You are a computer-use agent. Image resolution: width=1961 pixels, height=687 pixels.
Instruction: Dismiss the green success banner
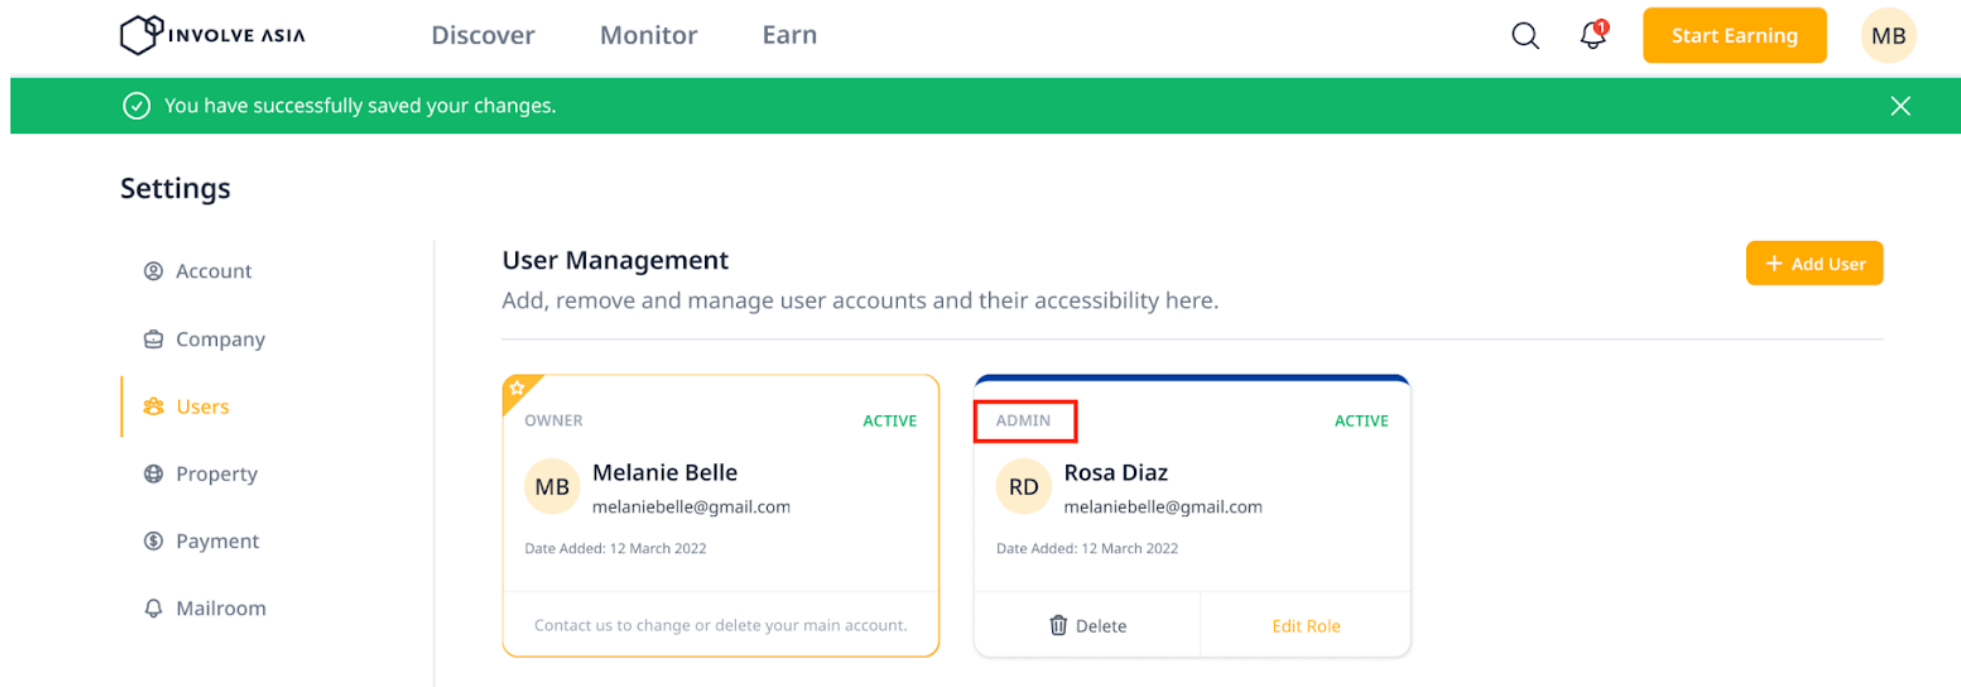(1900, 106)
